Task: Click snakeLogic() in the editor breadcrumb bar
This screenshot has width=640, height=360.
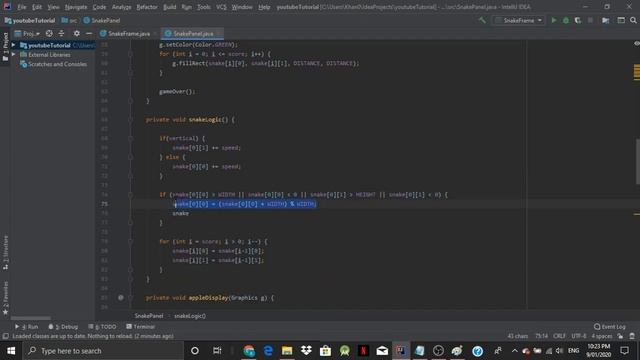Action: (190, 316)
